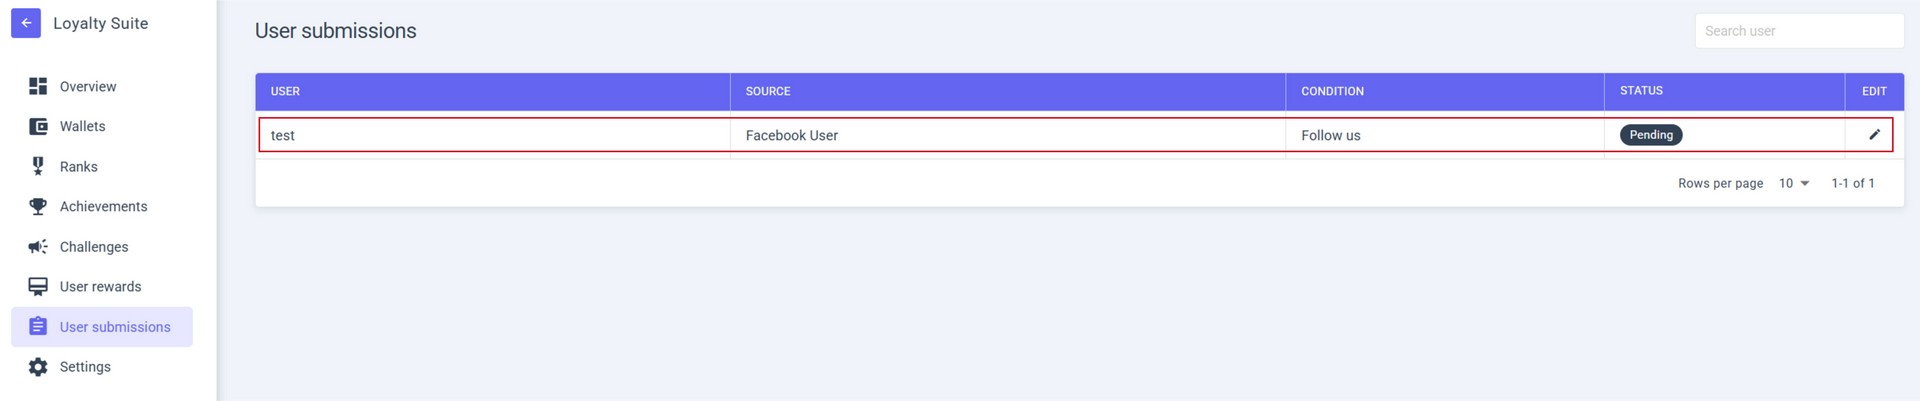Edit the test submission with pencil icon
Viewport: 1920px width, 401px height.
point(1874,134)
